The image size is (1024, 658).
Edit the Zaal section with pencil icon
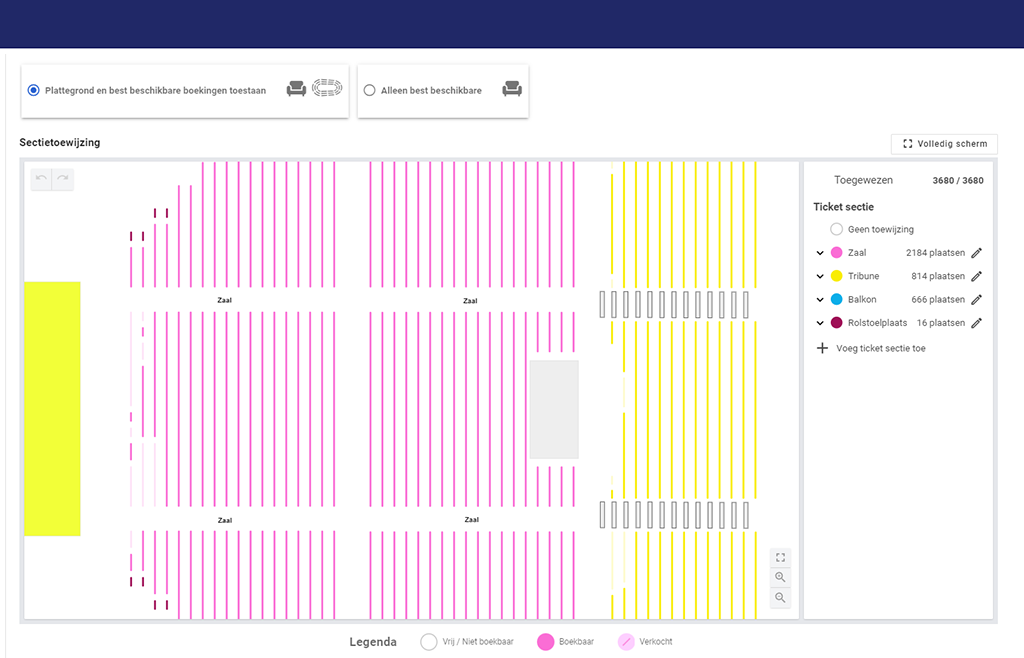point(977,253)
